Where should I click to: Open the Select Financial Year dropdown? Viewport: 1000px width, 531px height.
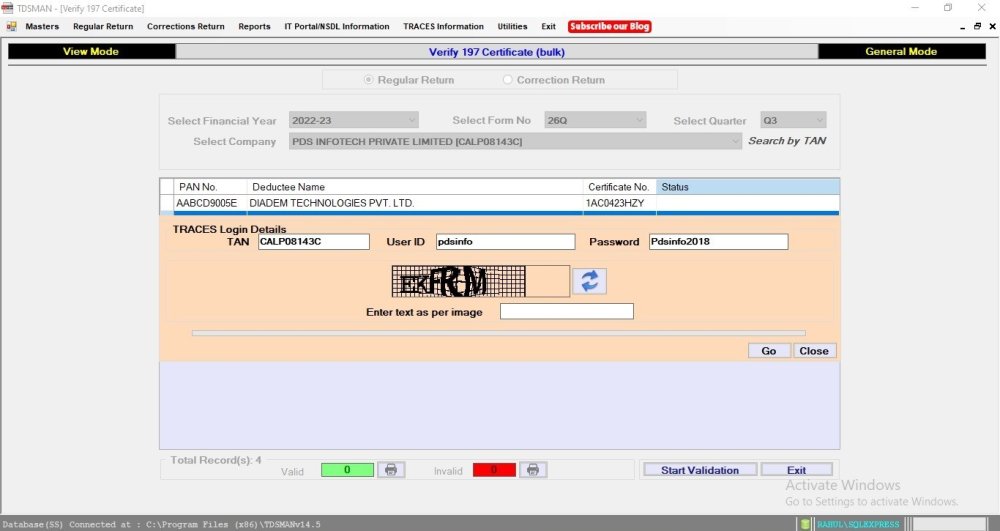[x=354, y=120]
